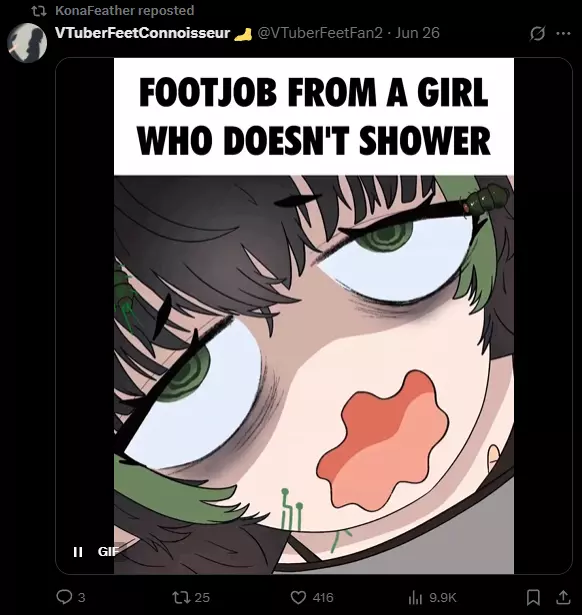Click the 25 reposts count

(202, 597)
